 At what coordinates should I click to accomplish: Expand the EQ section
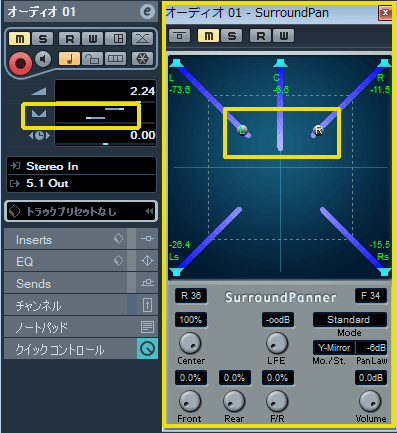65,261
